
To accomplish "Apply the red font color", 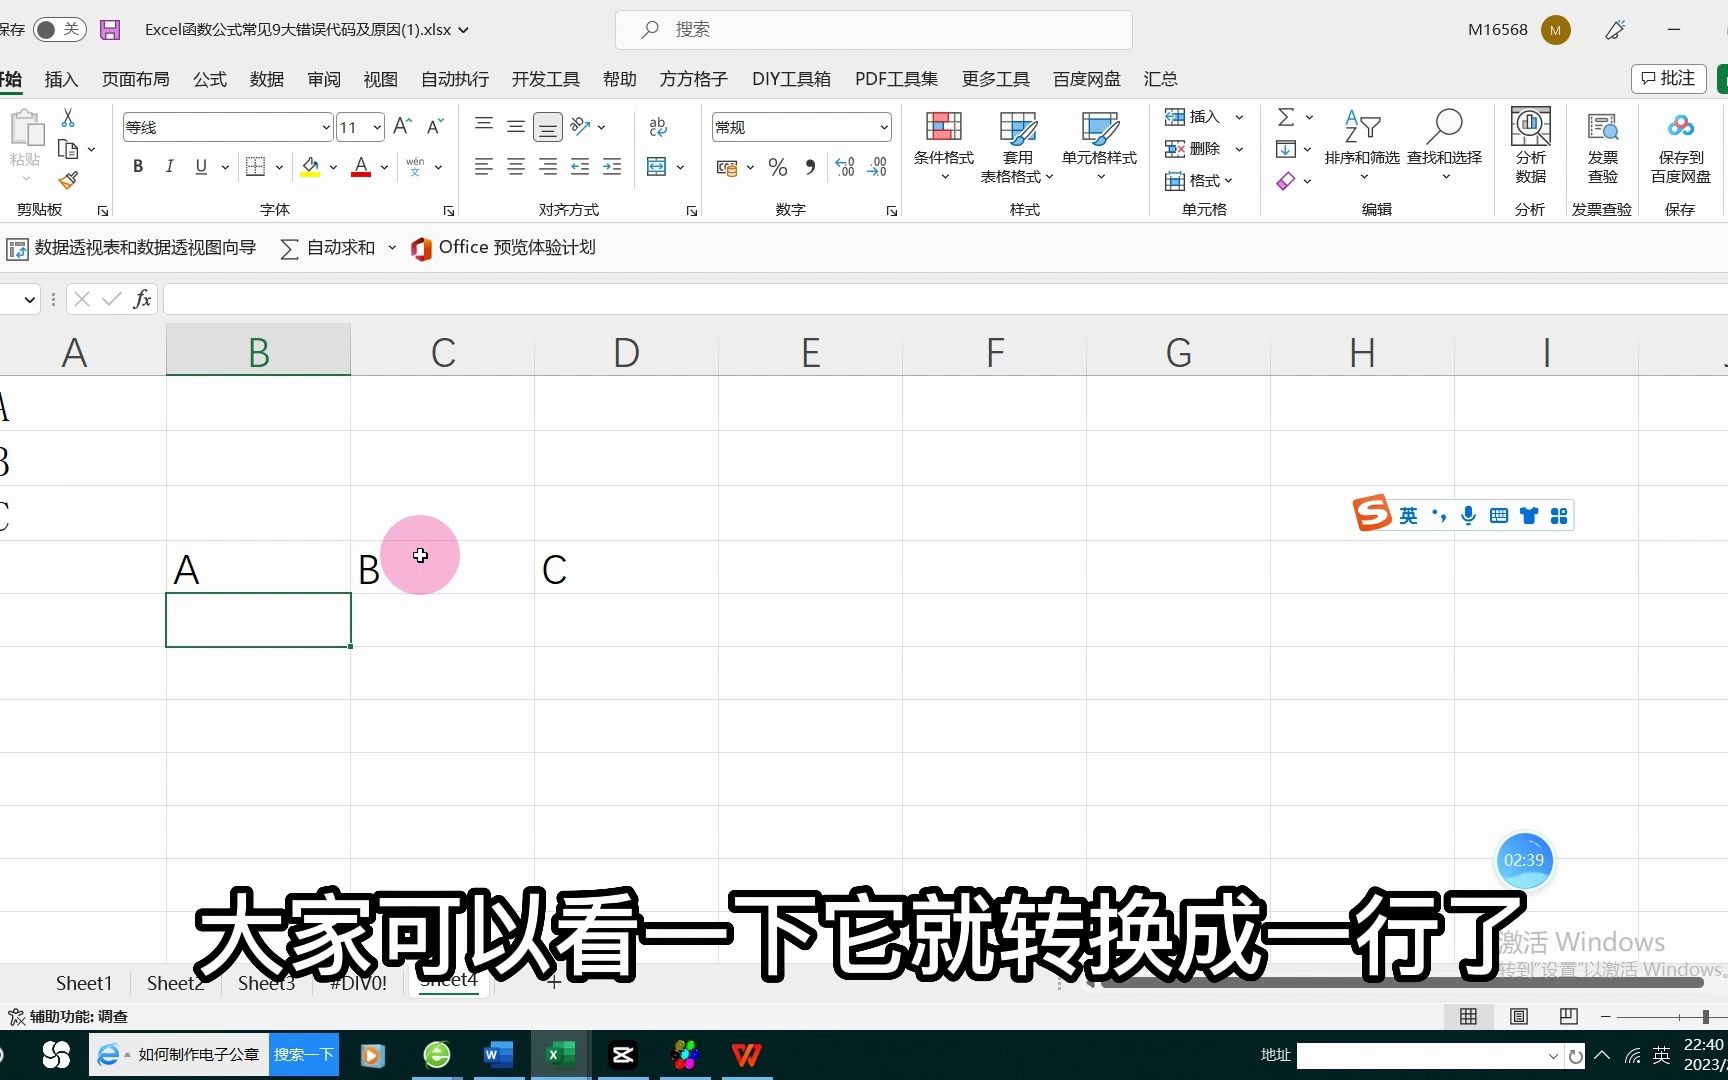I will [362, 167].
